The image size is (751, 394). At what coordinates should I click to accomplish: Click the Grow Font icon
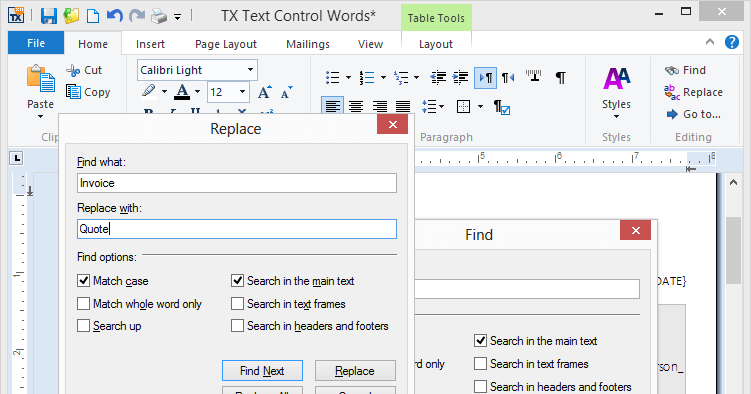coord(264,92)
